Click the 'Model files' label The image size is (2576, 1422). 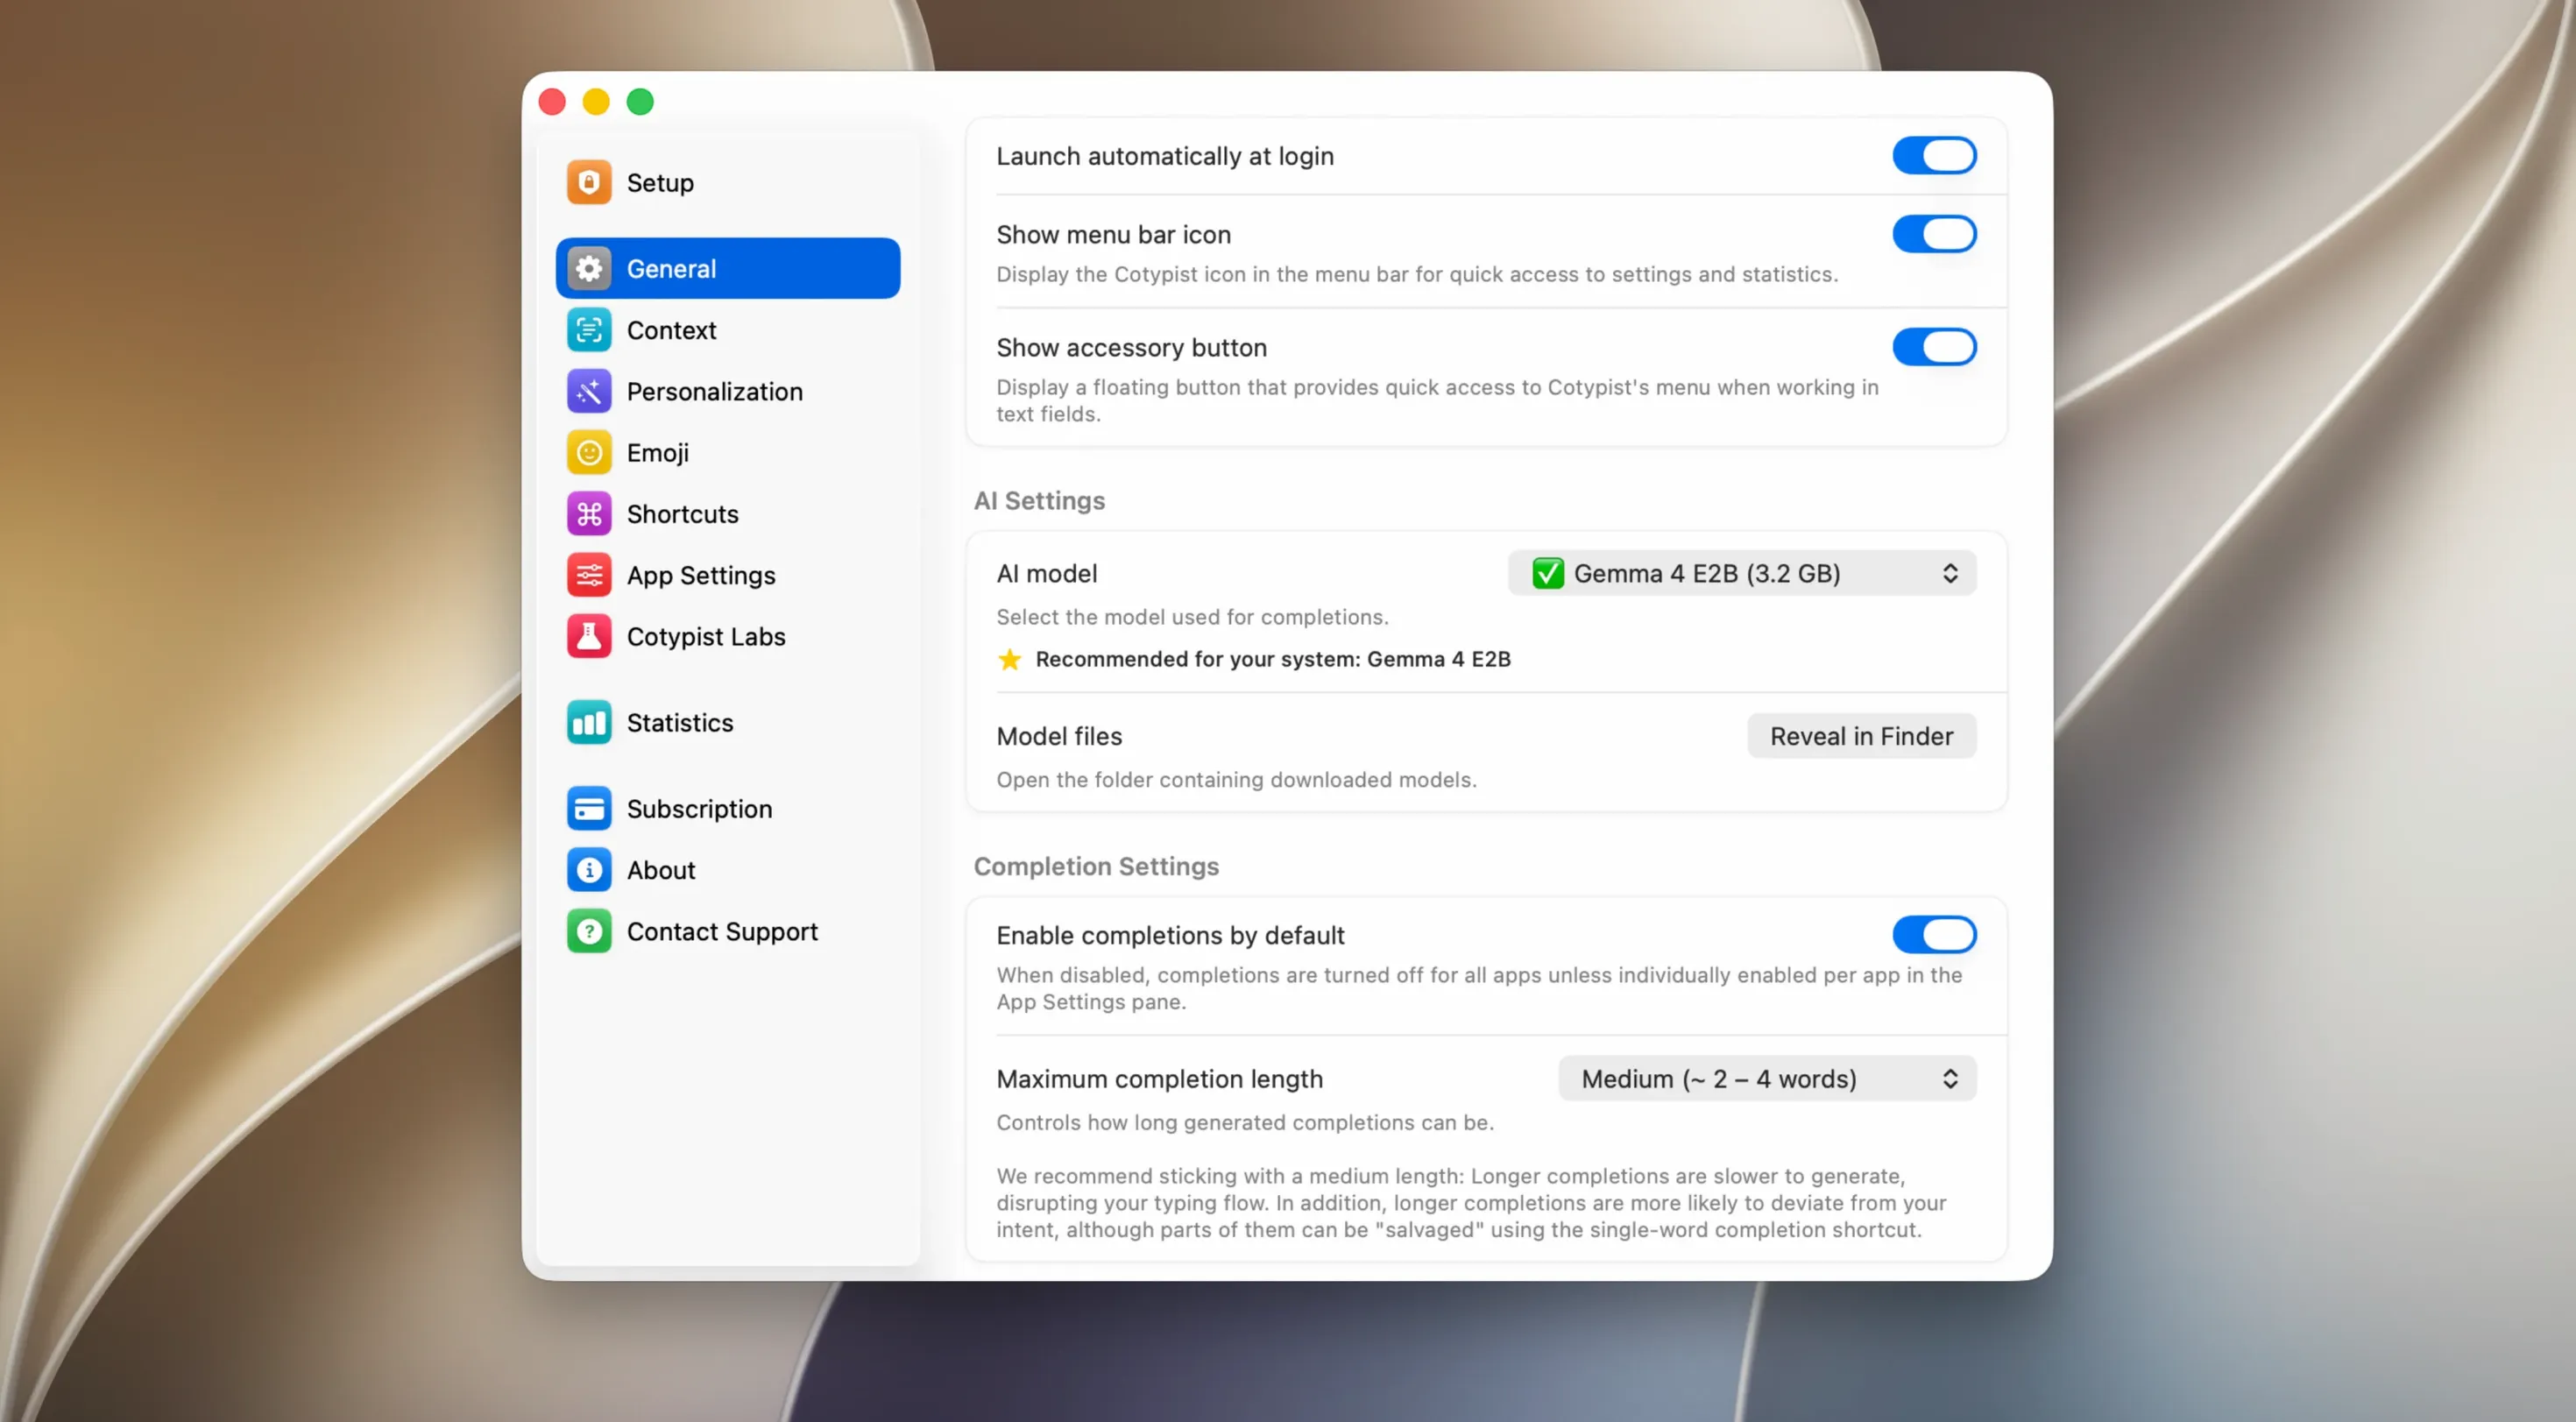click(1059, 737)
